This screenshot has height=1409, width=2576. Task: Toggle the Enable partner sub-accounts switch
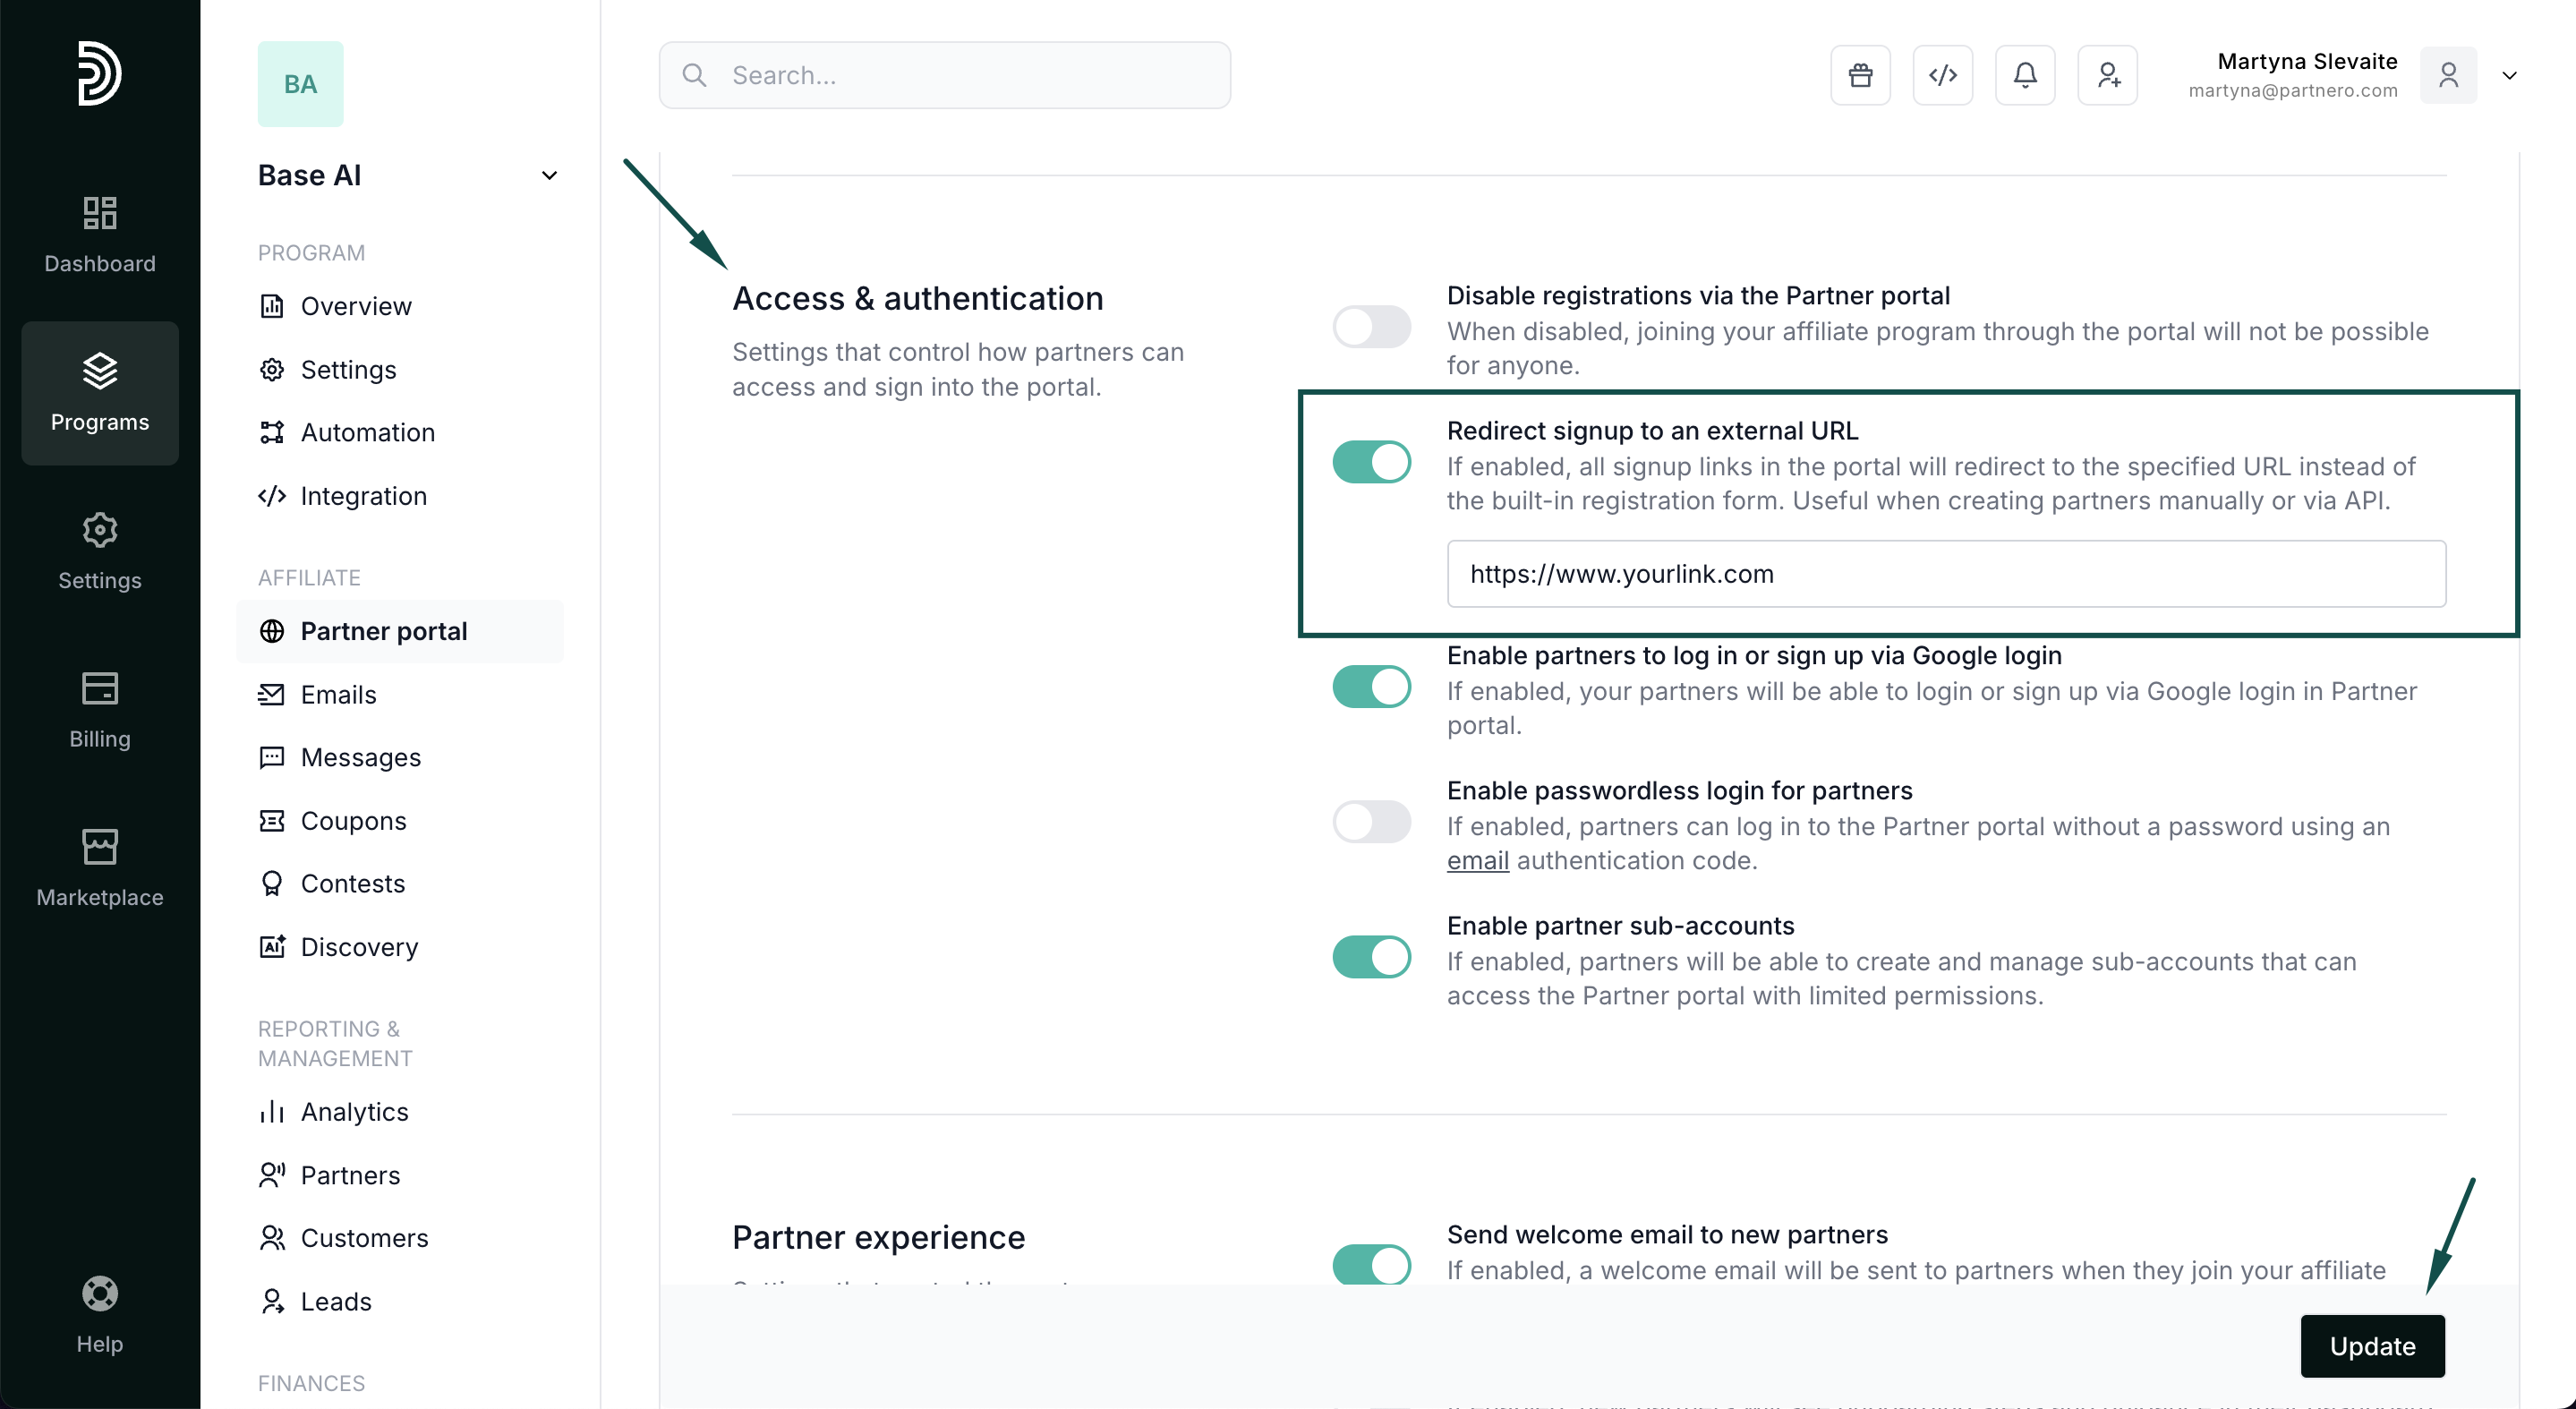tap(1371, 957)
